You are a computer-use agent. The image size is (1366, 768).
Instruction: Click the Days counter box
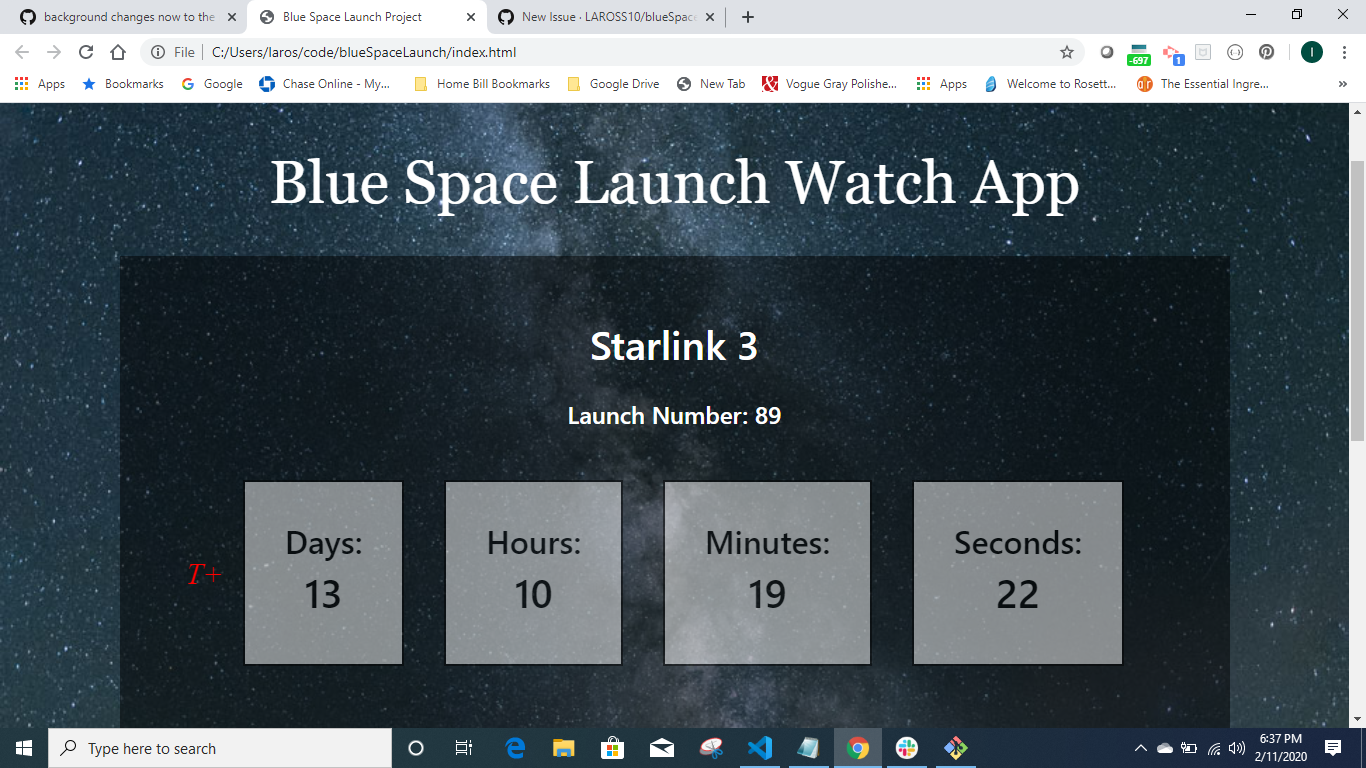tap(324, 573)
